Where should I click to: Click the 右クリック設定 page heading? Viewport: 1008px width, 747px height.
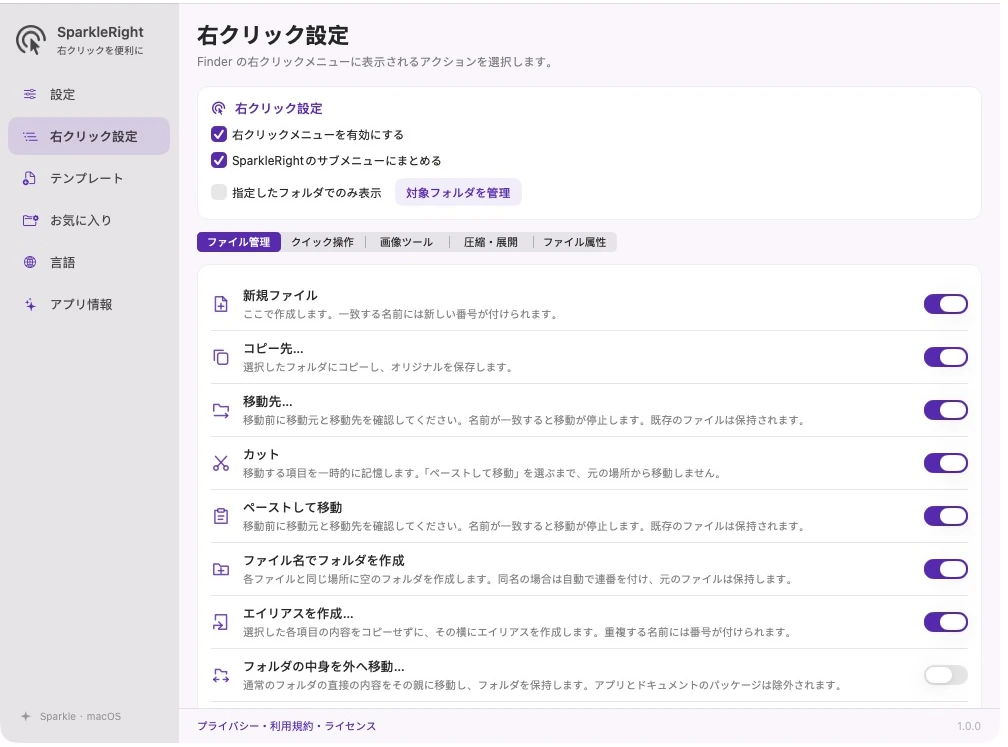pyautogui.click(x=273, y=35)
